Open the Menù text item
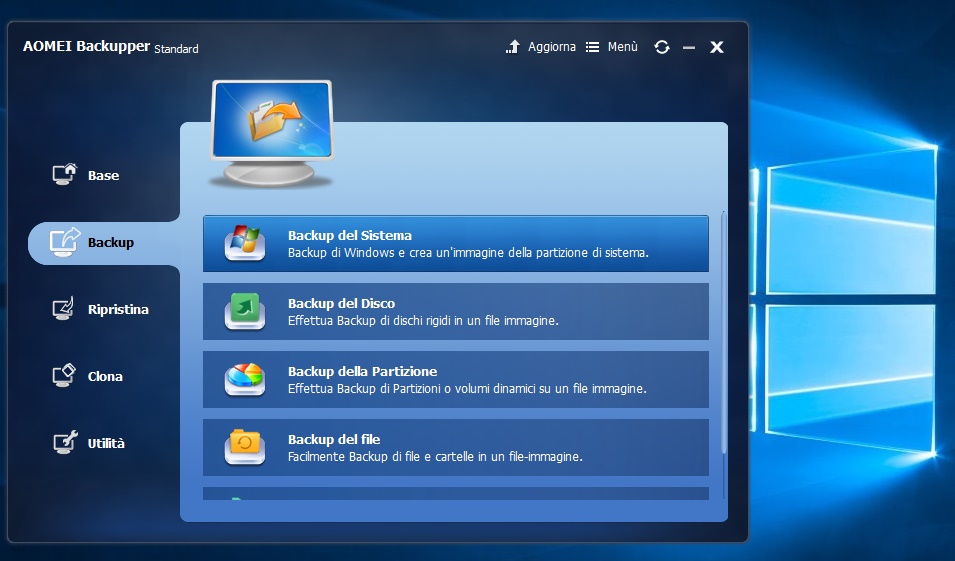The height and width of the screenshot is (561, 955). (x=622, y=47)
